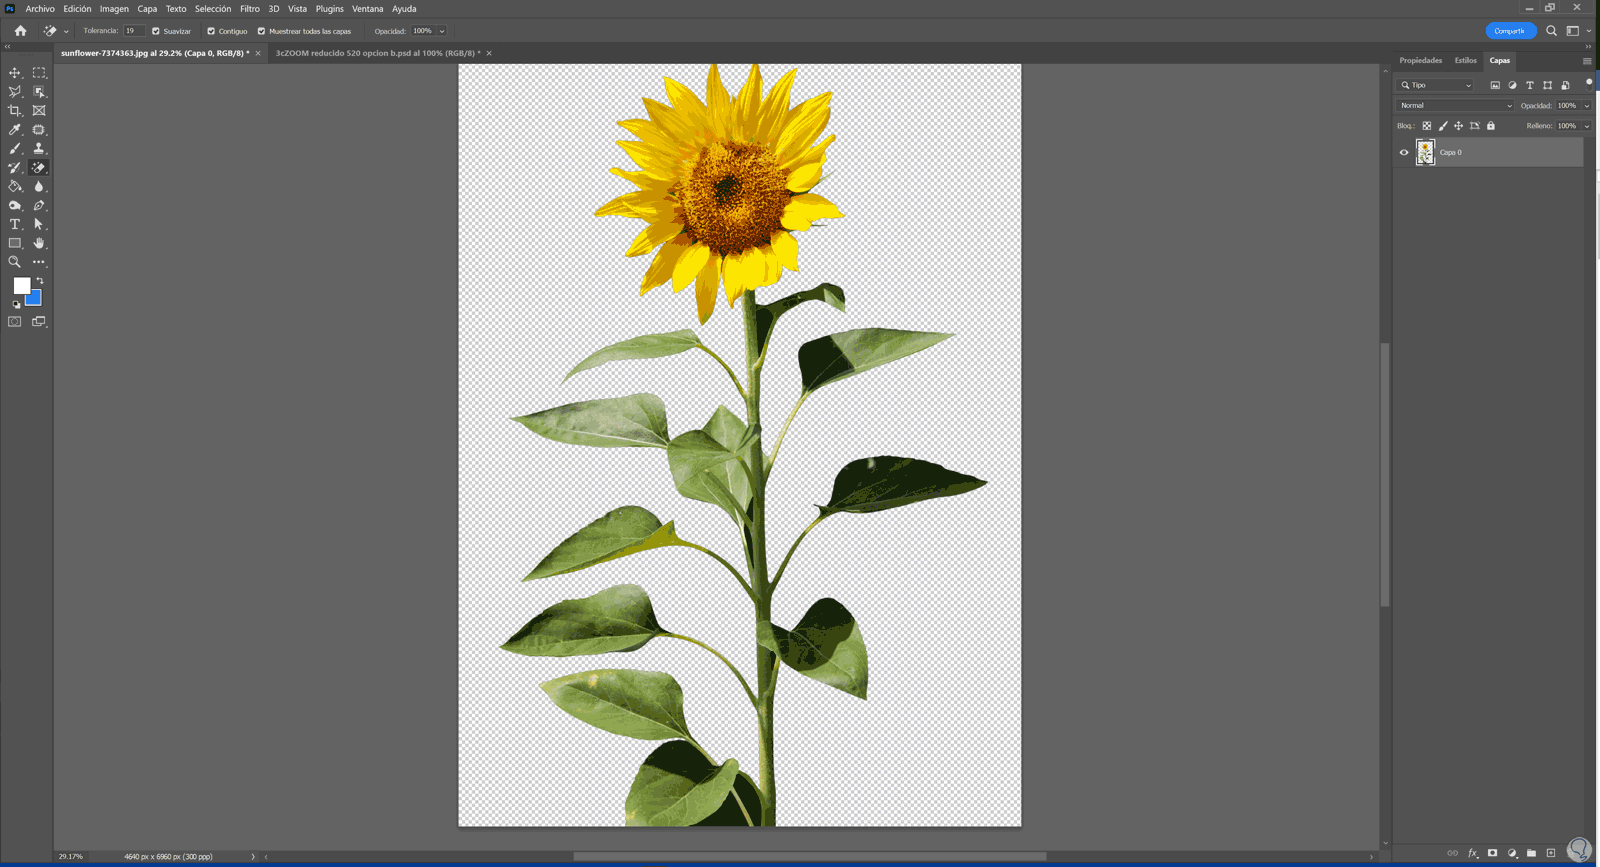Hide the Capa 0 layer

[x=1404, y=153]
